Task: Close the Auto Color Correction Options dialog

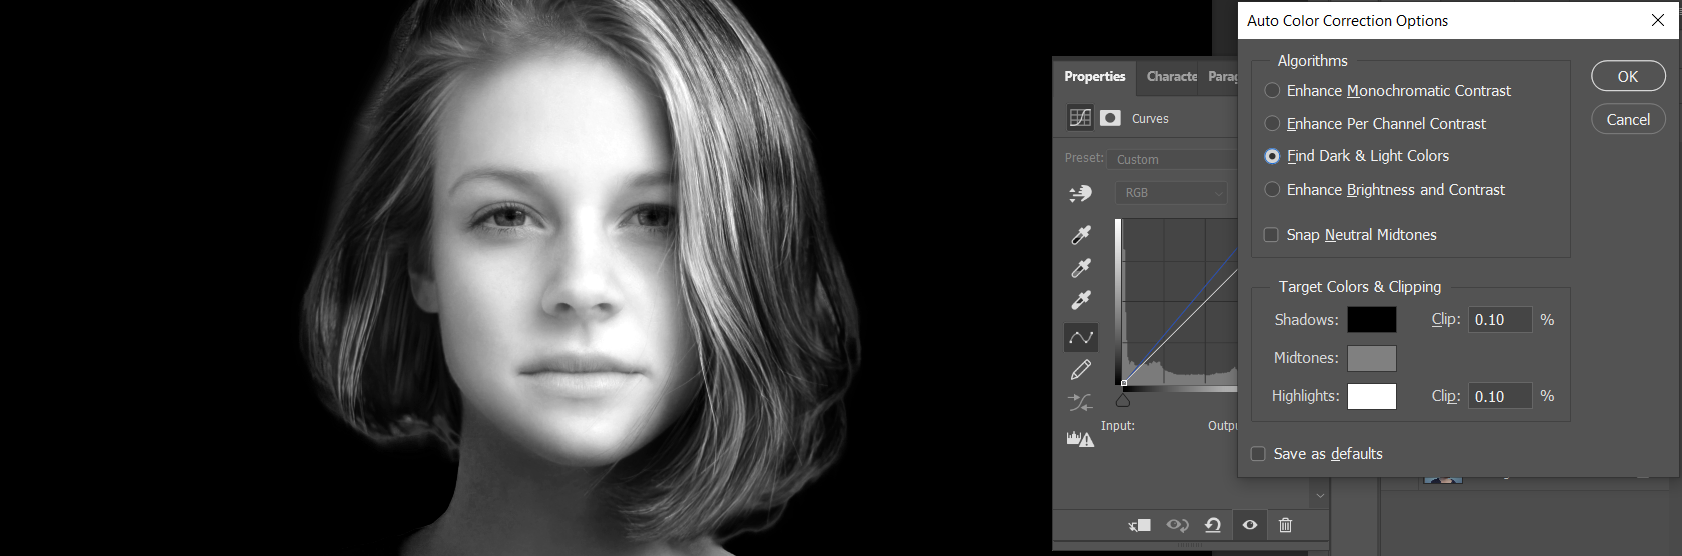Action: 1658,21
